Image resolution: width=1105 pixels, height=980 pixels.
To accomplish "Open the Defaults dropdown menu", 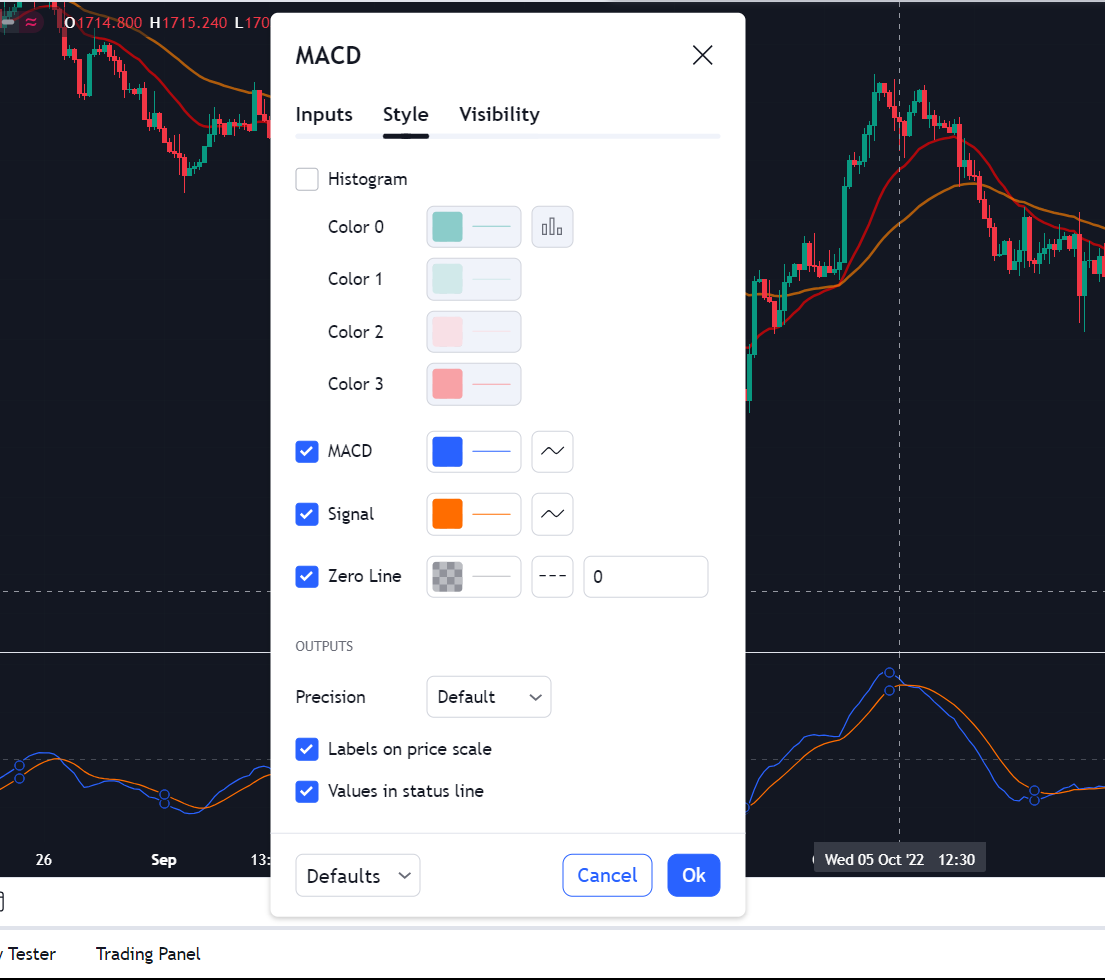I will pyautogui.click(x=357, y=876).
